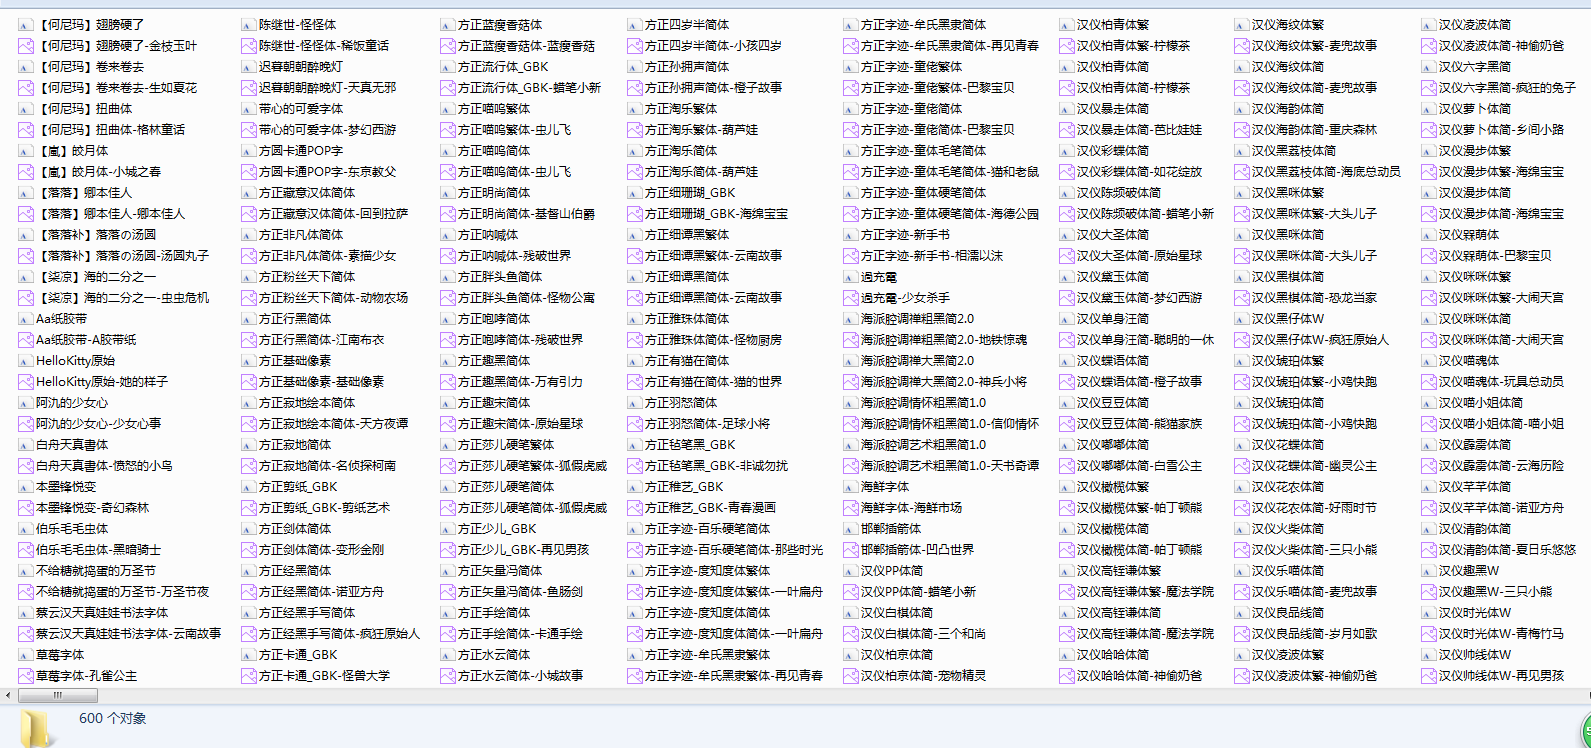The width and height of the screenshot is (1591, 748).
Task: Click the scrollbar's left arrow button
Action: 8,695
